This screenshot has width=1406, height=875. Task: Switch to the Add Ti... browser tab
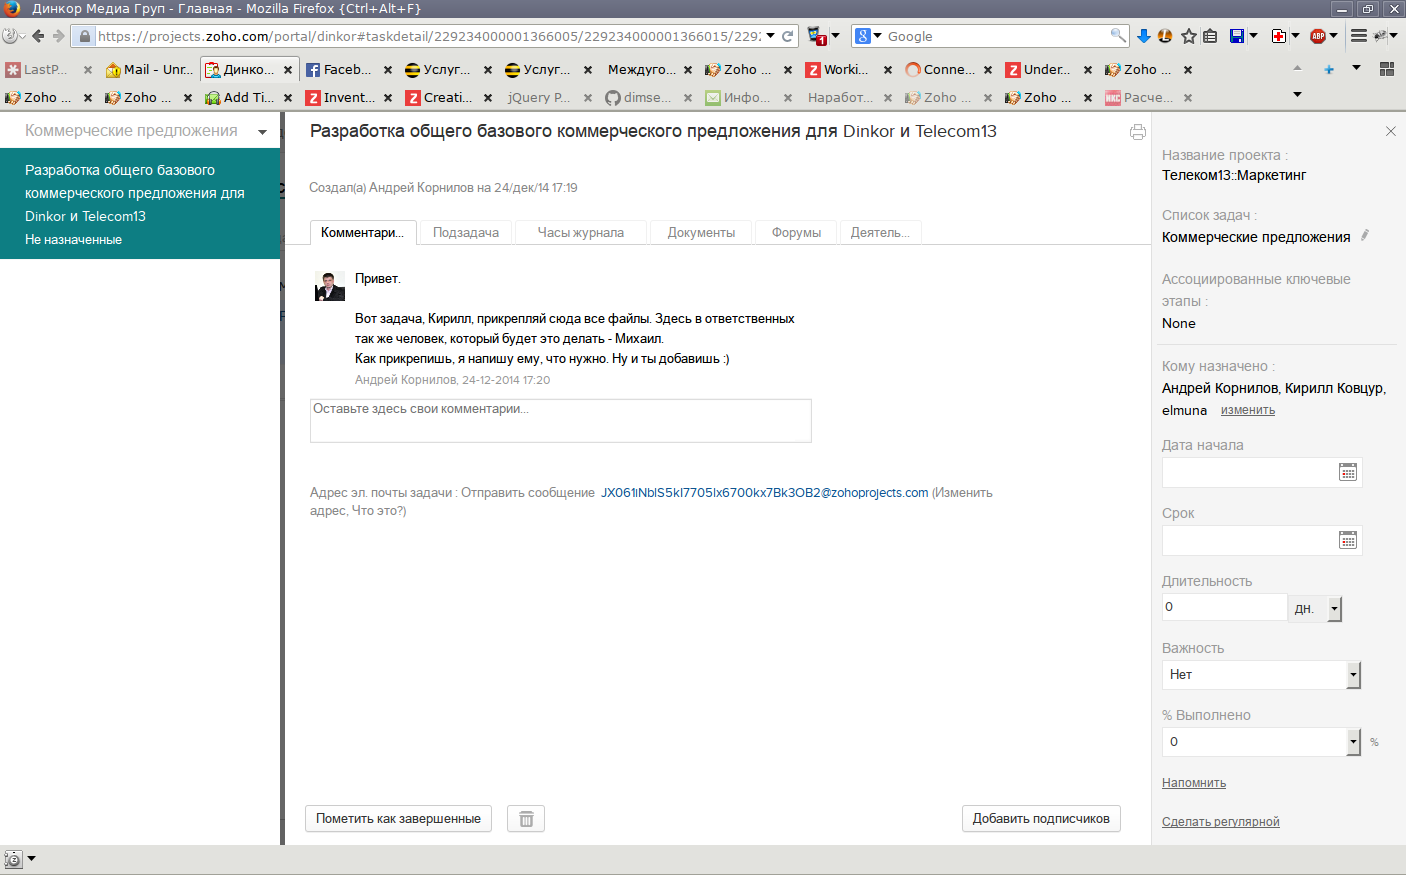[248, 98]
